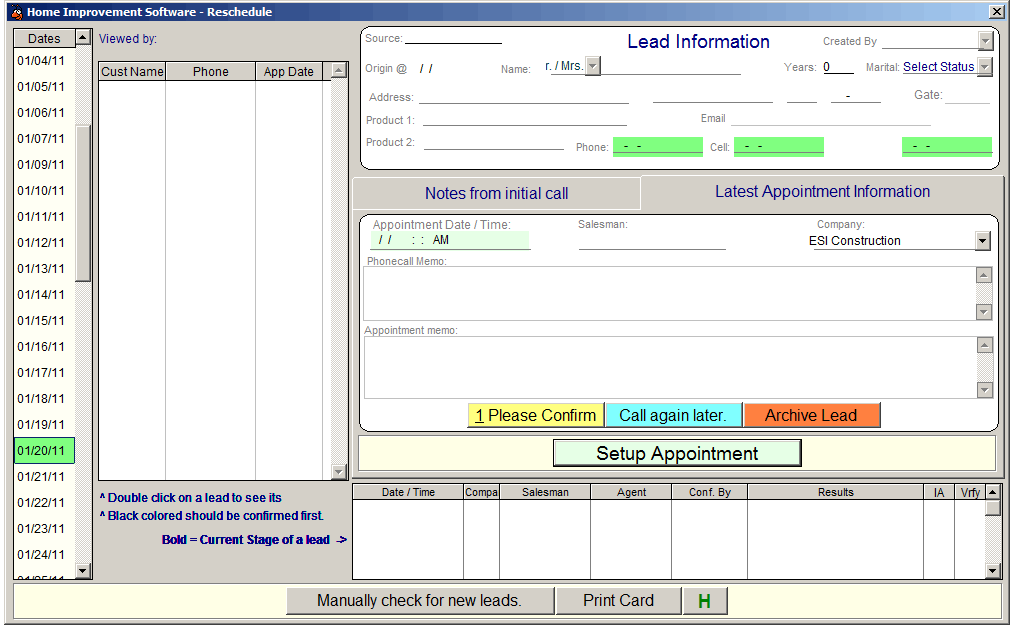Open the Mr. / Mrs. title dropdown
1012x633 pixels.
click(593, 66)
